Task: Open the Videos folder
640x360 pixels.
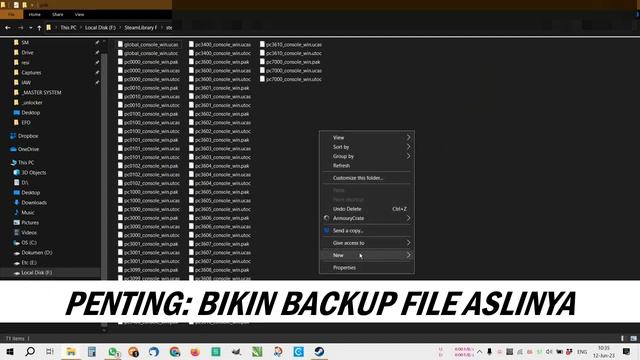Action: click(29, 233)
